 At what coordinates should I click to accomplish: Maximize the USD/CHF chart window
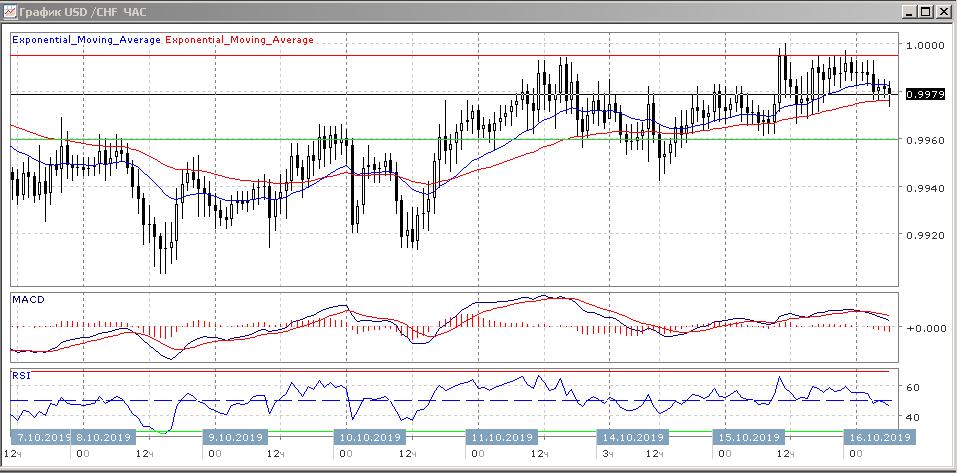click(926, 12)
